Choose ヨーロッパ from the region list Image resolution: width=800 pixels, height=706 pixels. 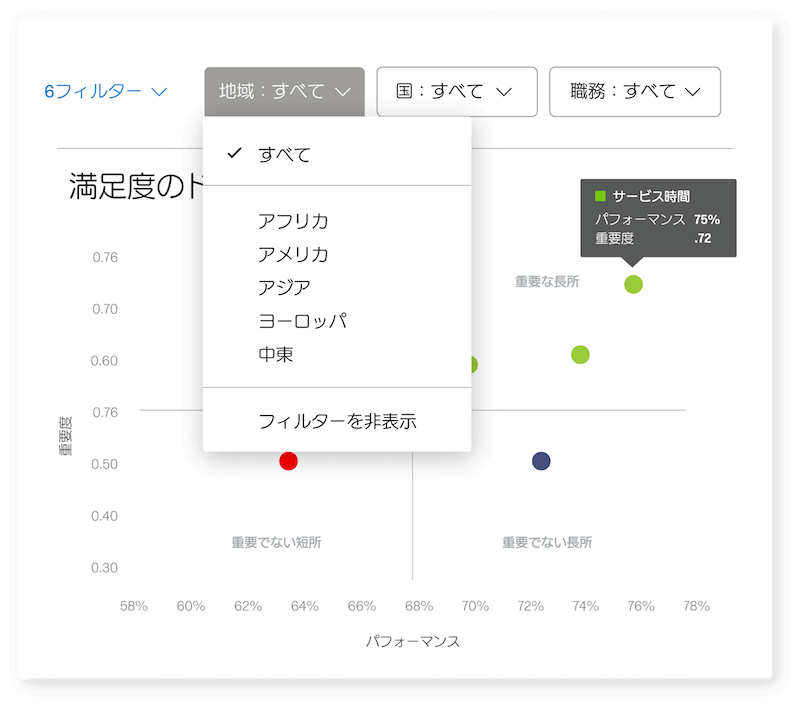(303, 321)
